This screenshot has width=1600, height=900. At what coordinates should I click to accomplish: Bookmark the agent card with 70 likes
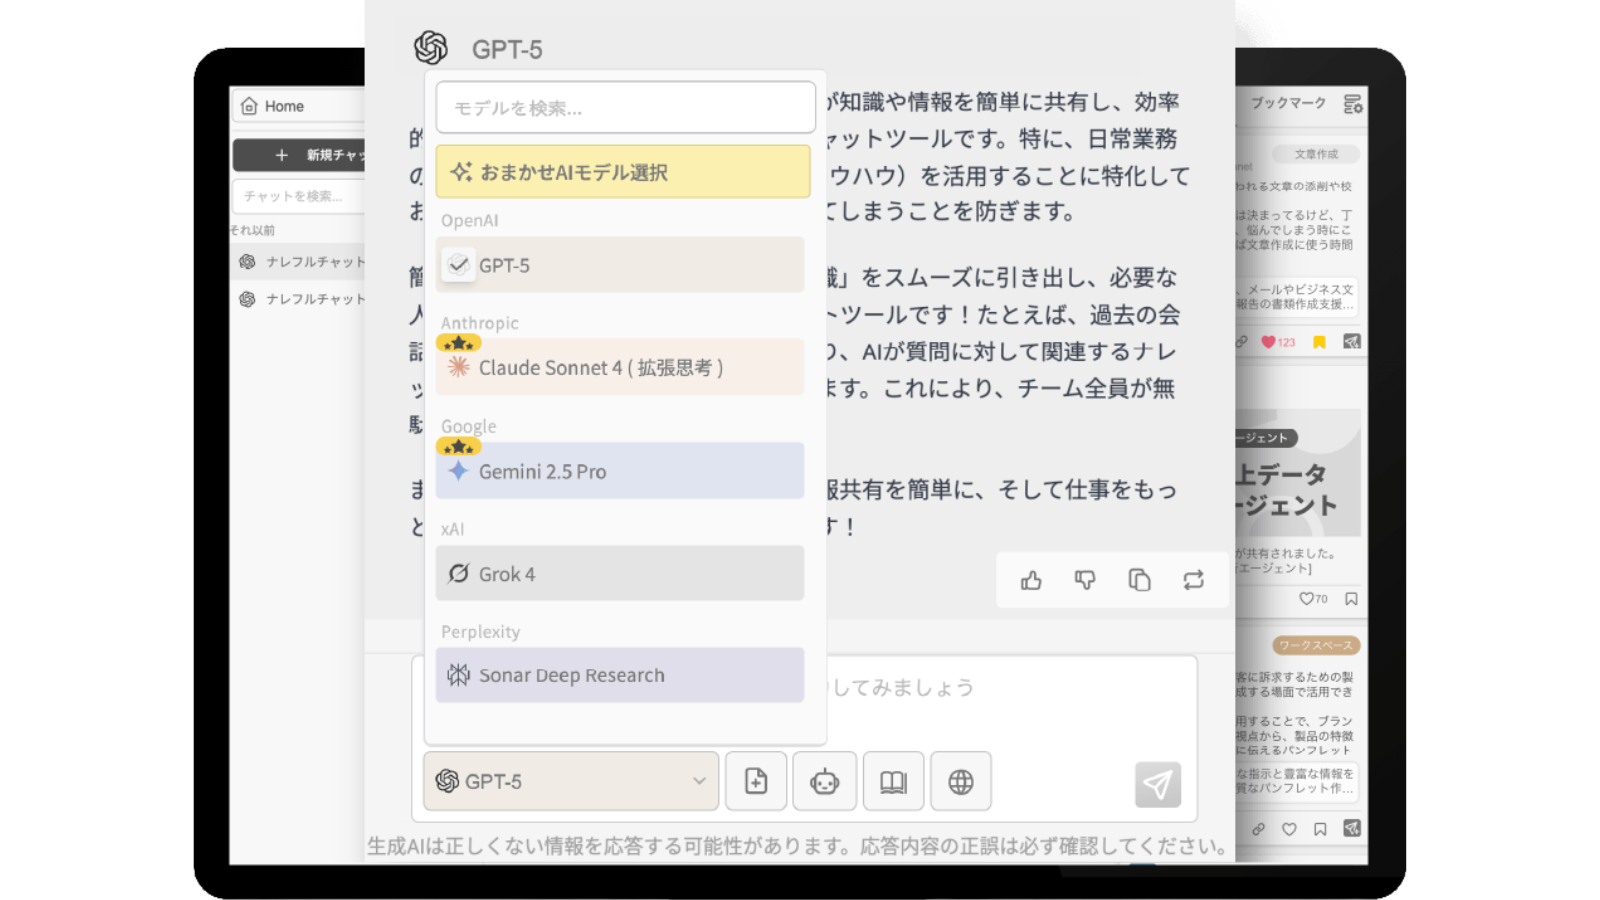[1351, 599]
